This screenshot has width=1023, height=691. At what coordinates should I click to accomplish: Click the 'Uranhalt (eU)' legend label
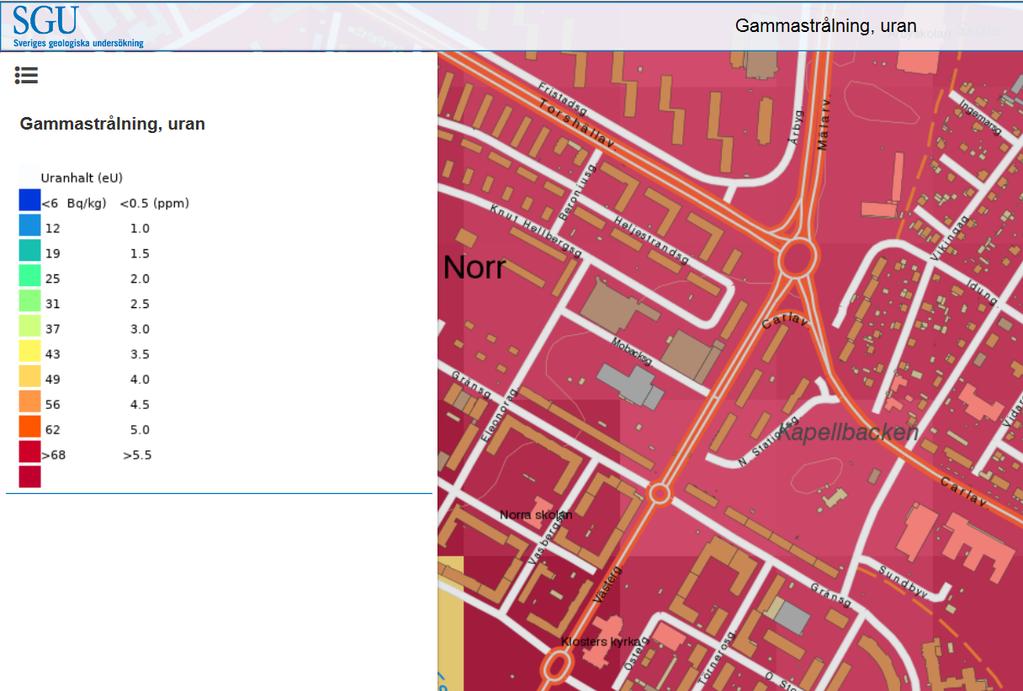[82, 178]
